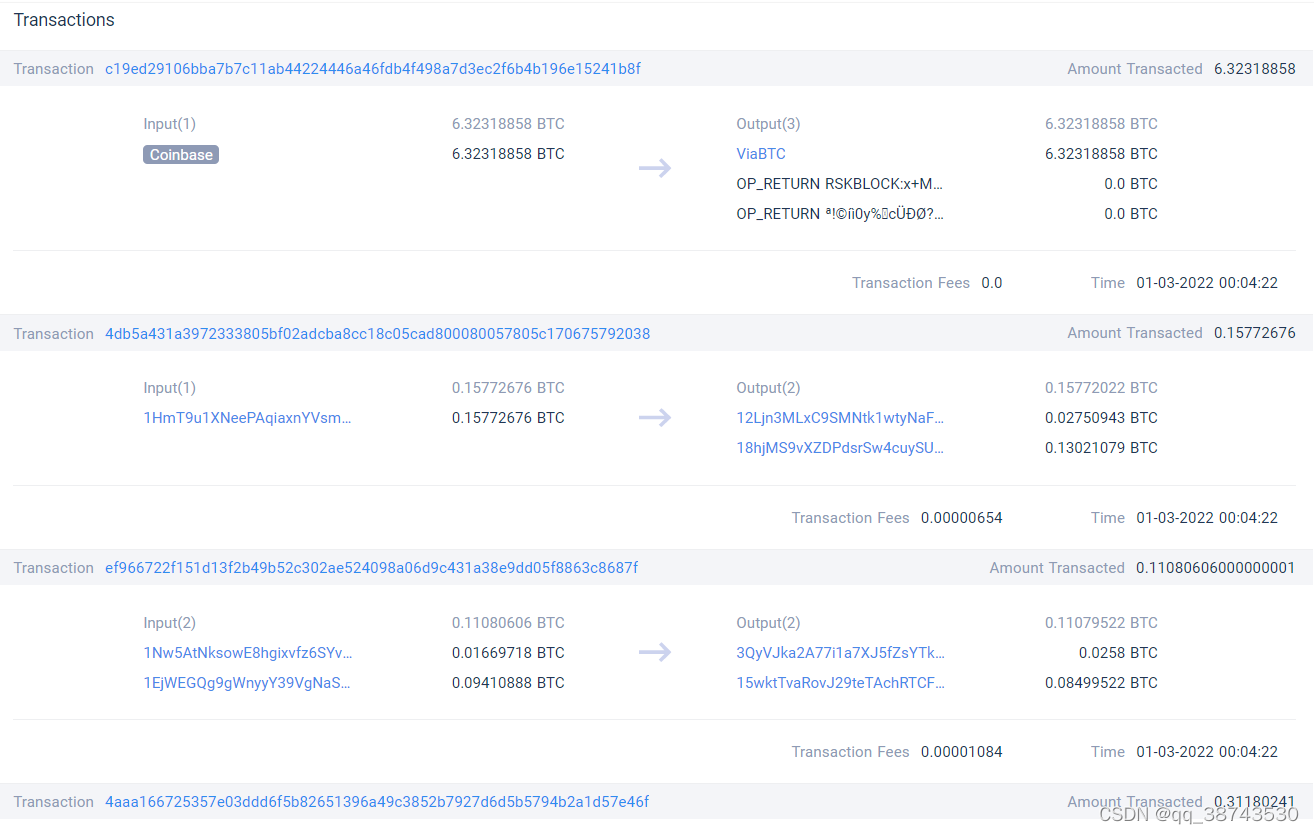
Task: Select Transaction Fees value 0.0
Action: click(x=992, y=283)
